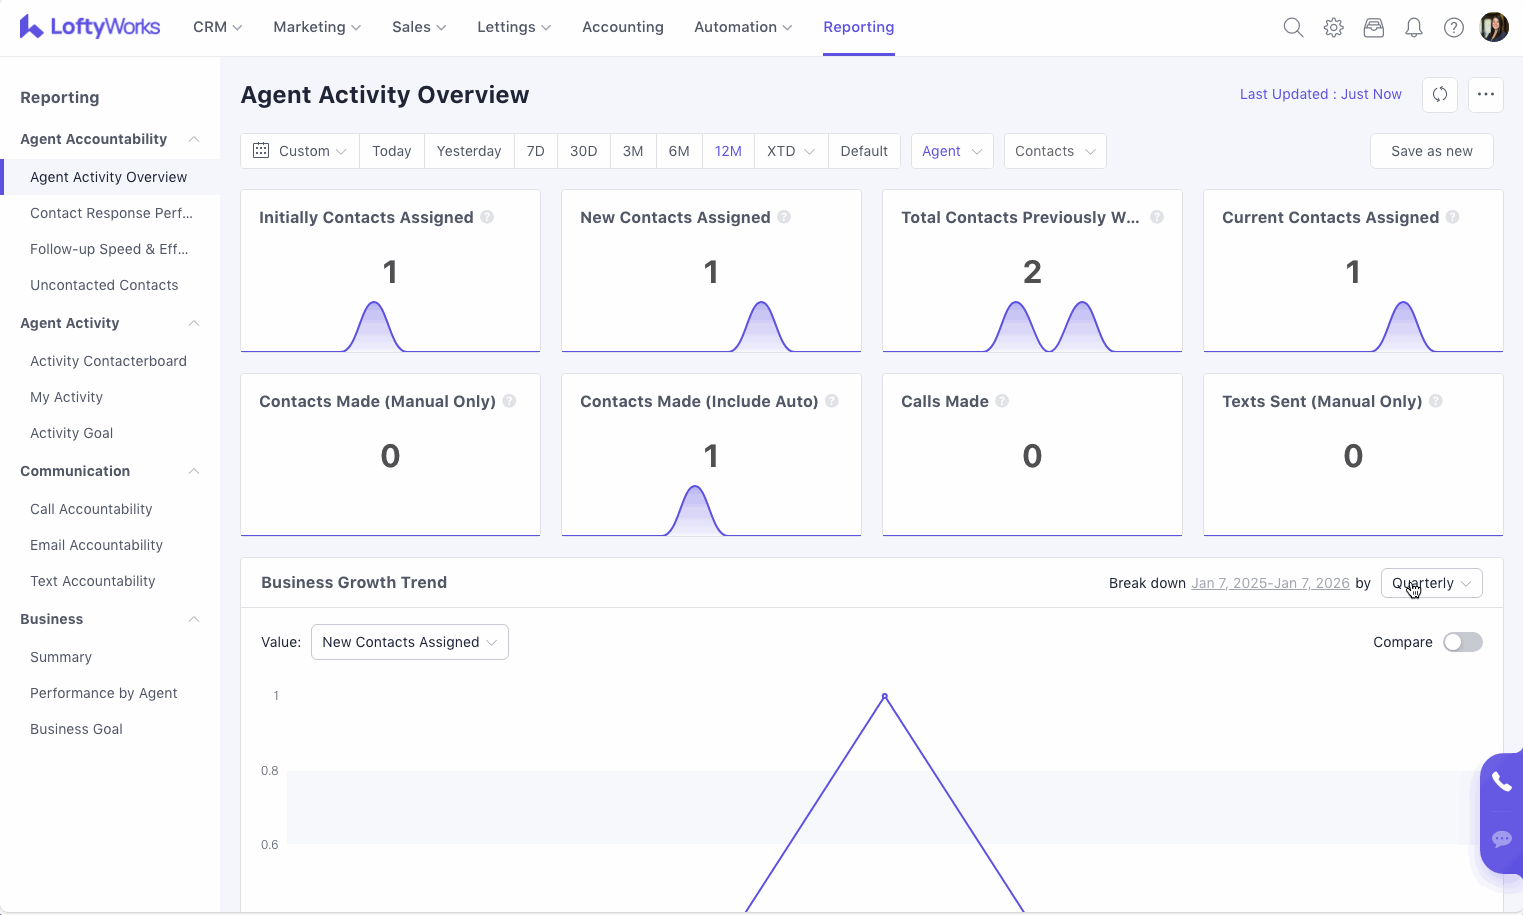Viewport: 1523px width, 915px height.
Task: Go to Uncontacted Contacts report
Action: pos(104,285)
